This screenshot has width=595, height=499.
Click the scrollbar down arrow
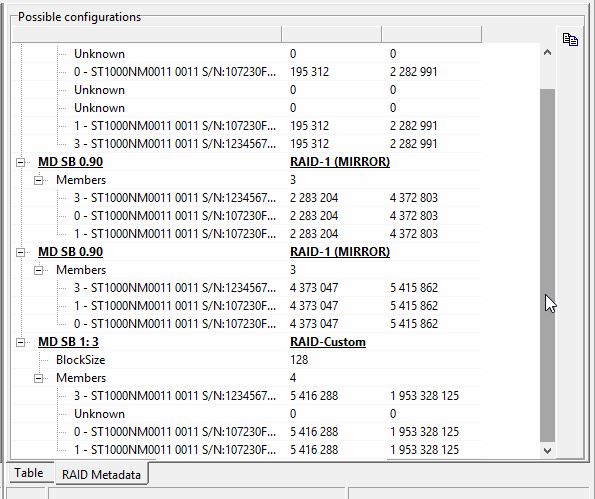(547, 450)
